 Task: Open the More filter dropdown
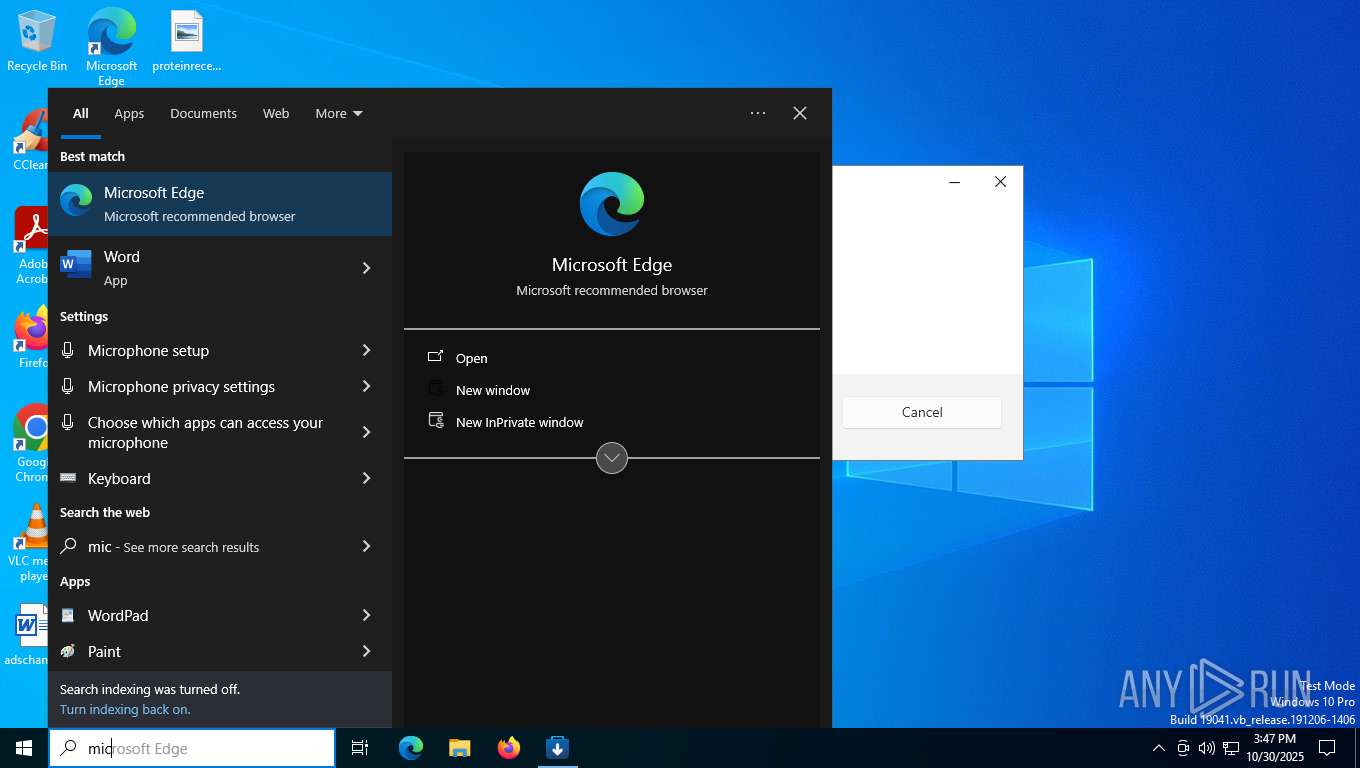tap(339, 113)
